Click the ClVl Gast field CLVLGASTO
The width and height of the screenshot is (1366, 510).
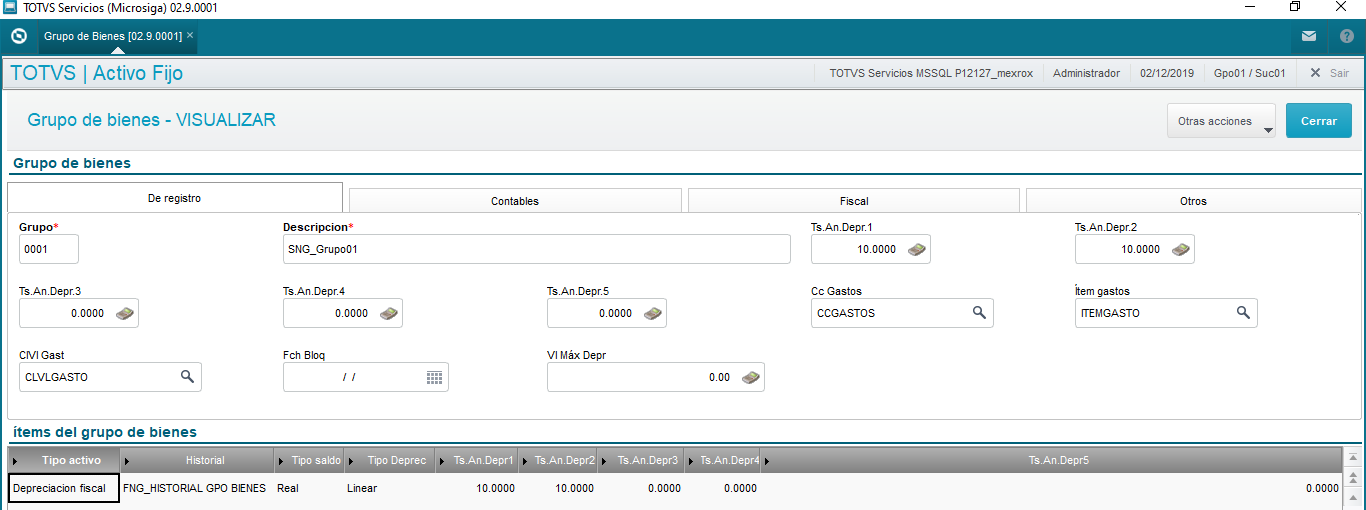(110, 377)
